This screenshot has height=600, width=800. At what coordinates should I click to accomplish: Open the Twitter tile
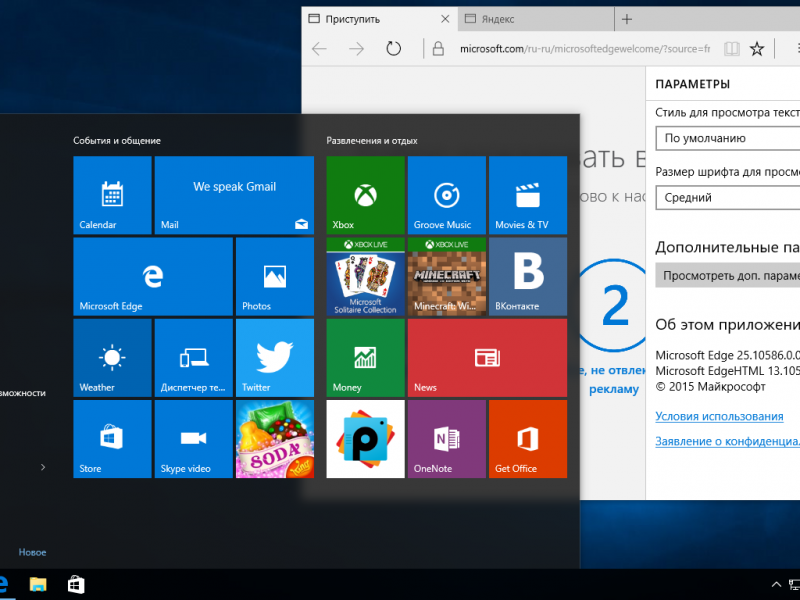pyautogui.click(x=275, y=358)
